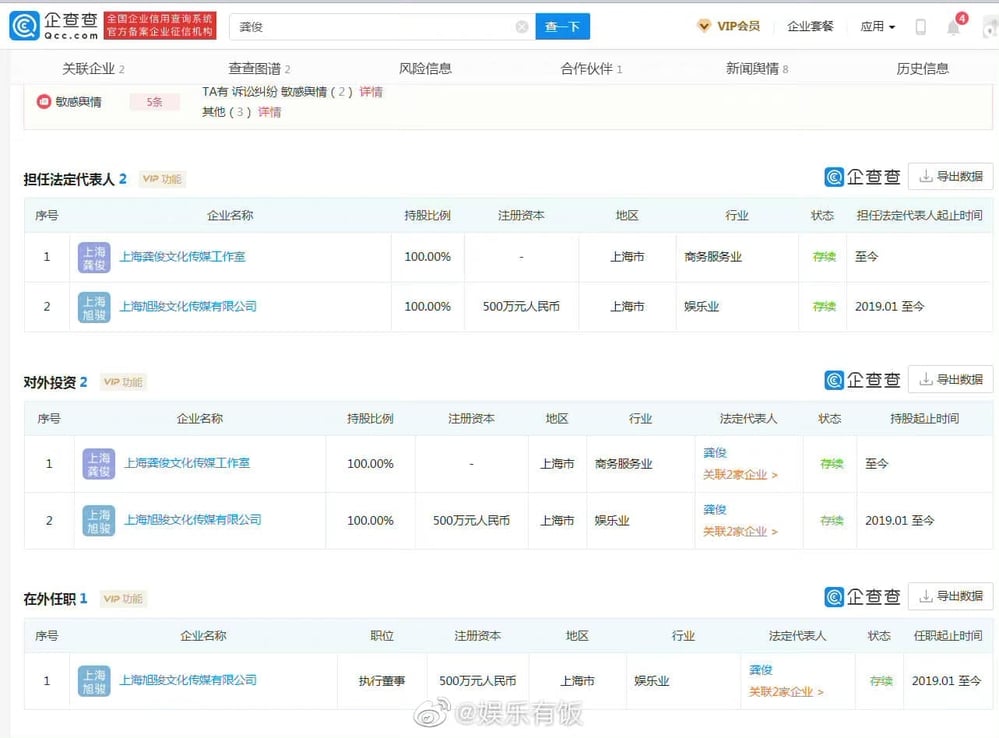
Task: Click 龚俊 legal representative in 在外任职 table
Action: 761,670
